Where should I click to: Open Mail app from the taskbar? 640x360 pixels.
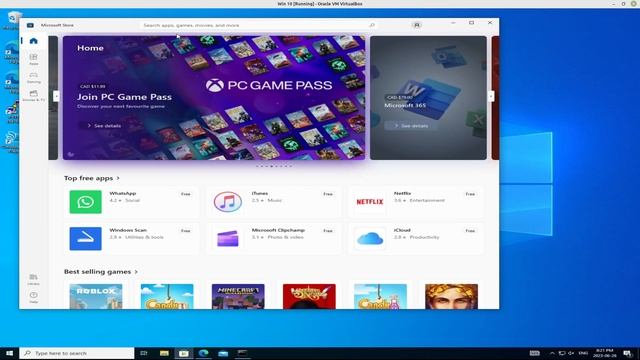point(223,353)
